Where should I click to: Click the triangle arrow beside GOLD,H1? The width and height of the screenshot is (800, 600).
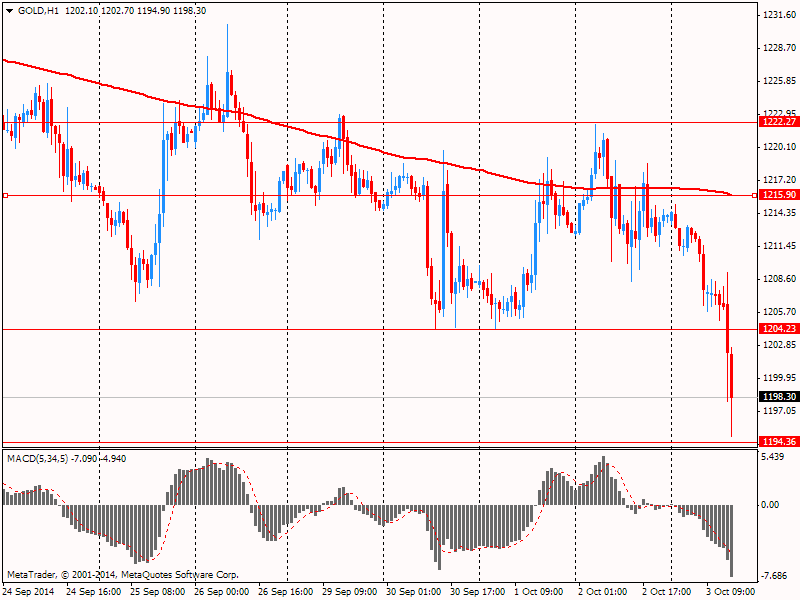click(x=8, y=10)
